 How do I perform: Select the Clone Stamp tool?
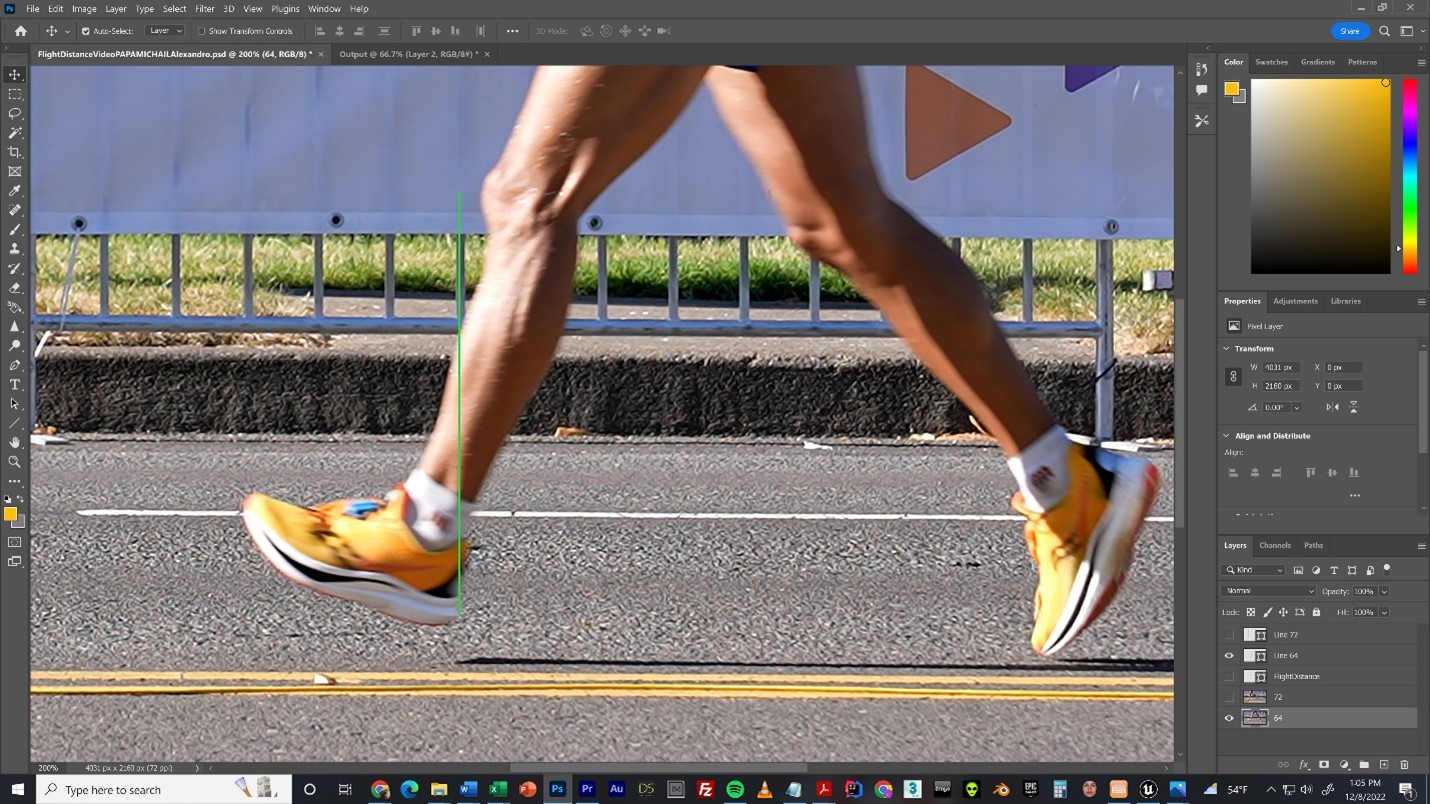15,249
